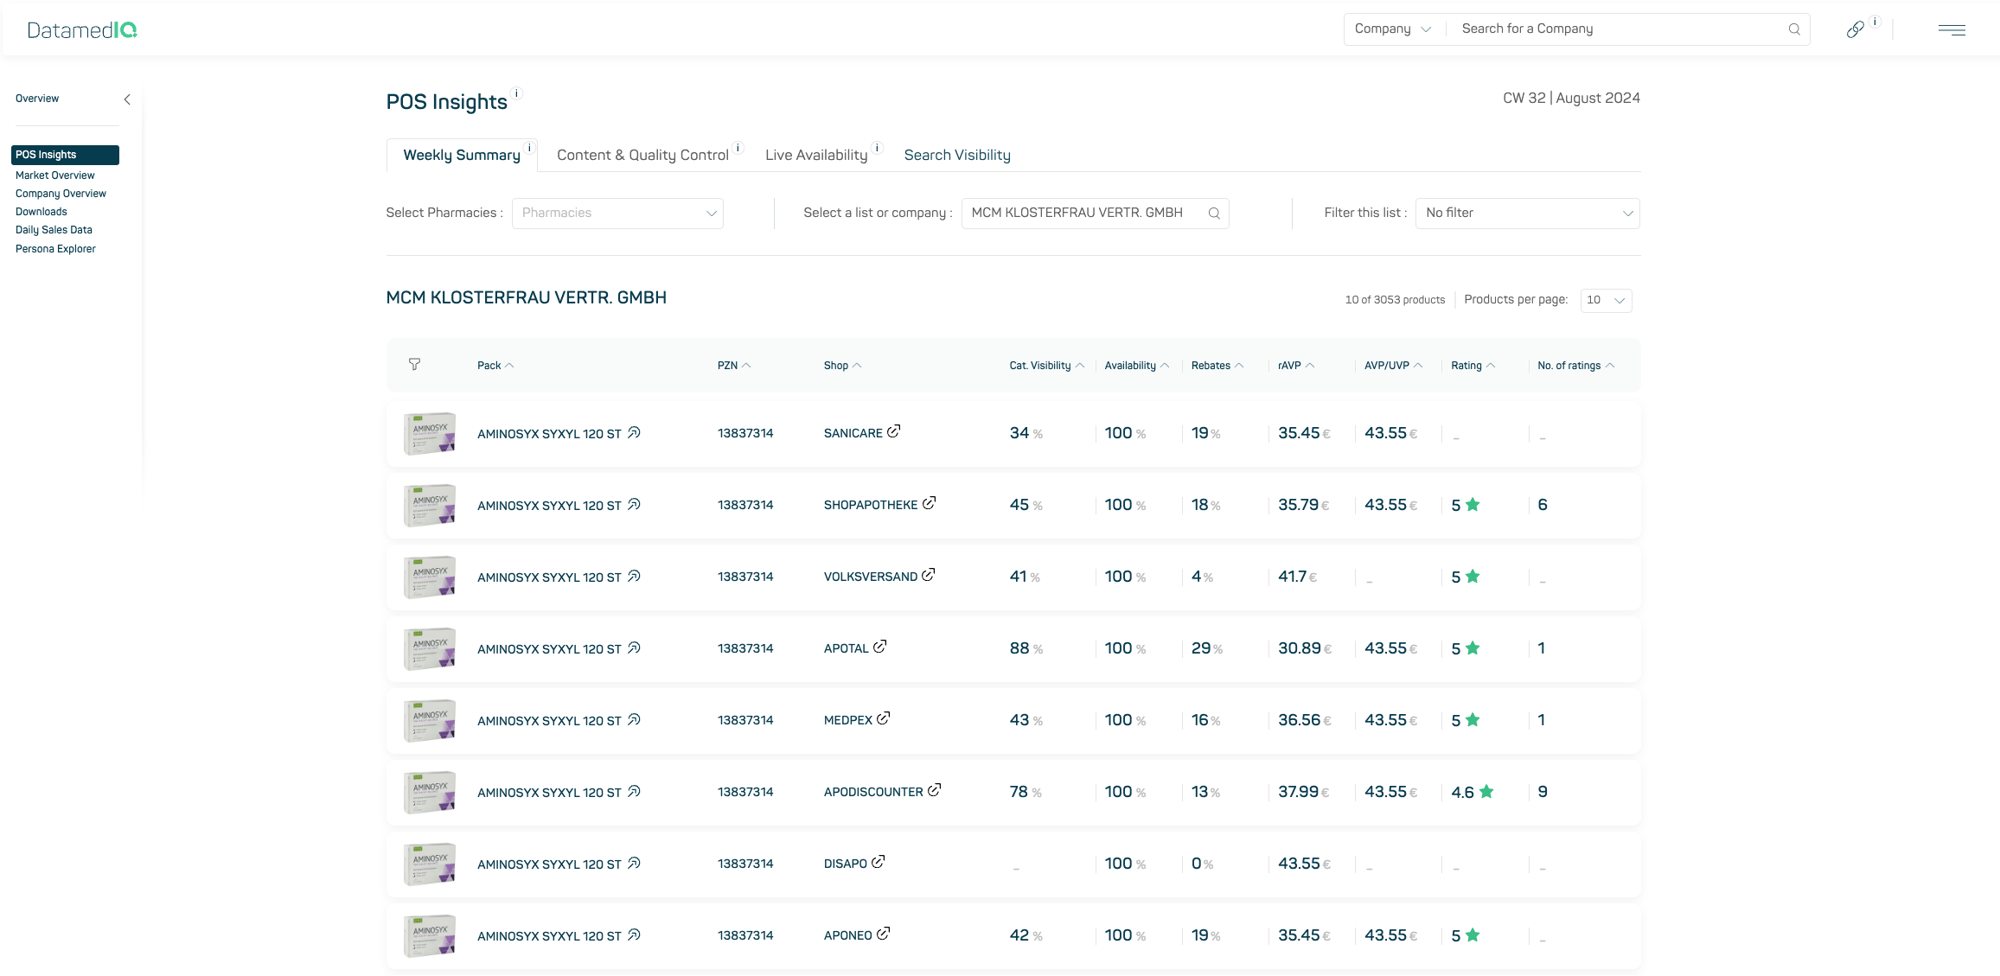This screenshot has width=2000, height=976.
Task: Click the Search for a Company field
Action: pyautogui.click(x=1617, y=29)
